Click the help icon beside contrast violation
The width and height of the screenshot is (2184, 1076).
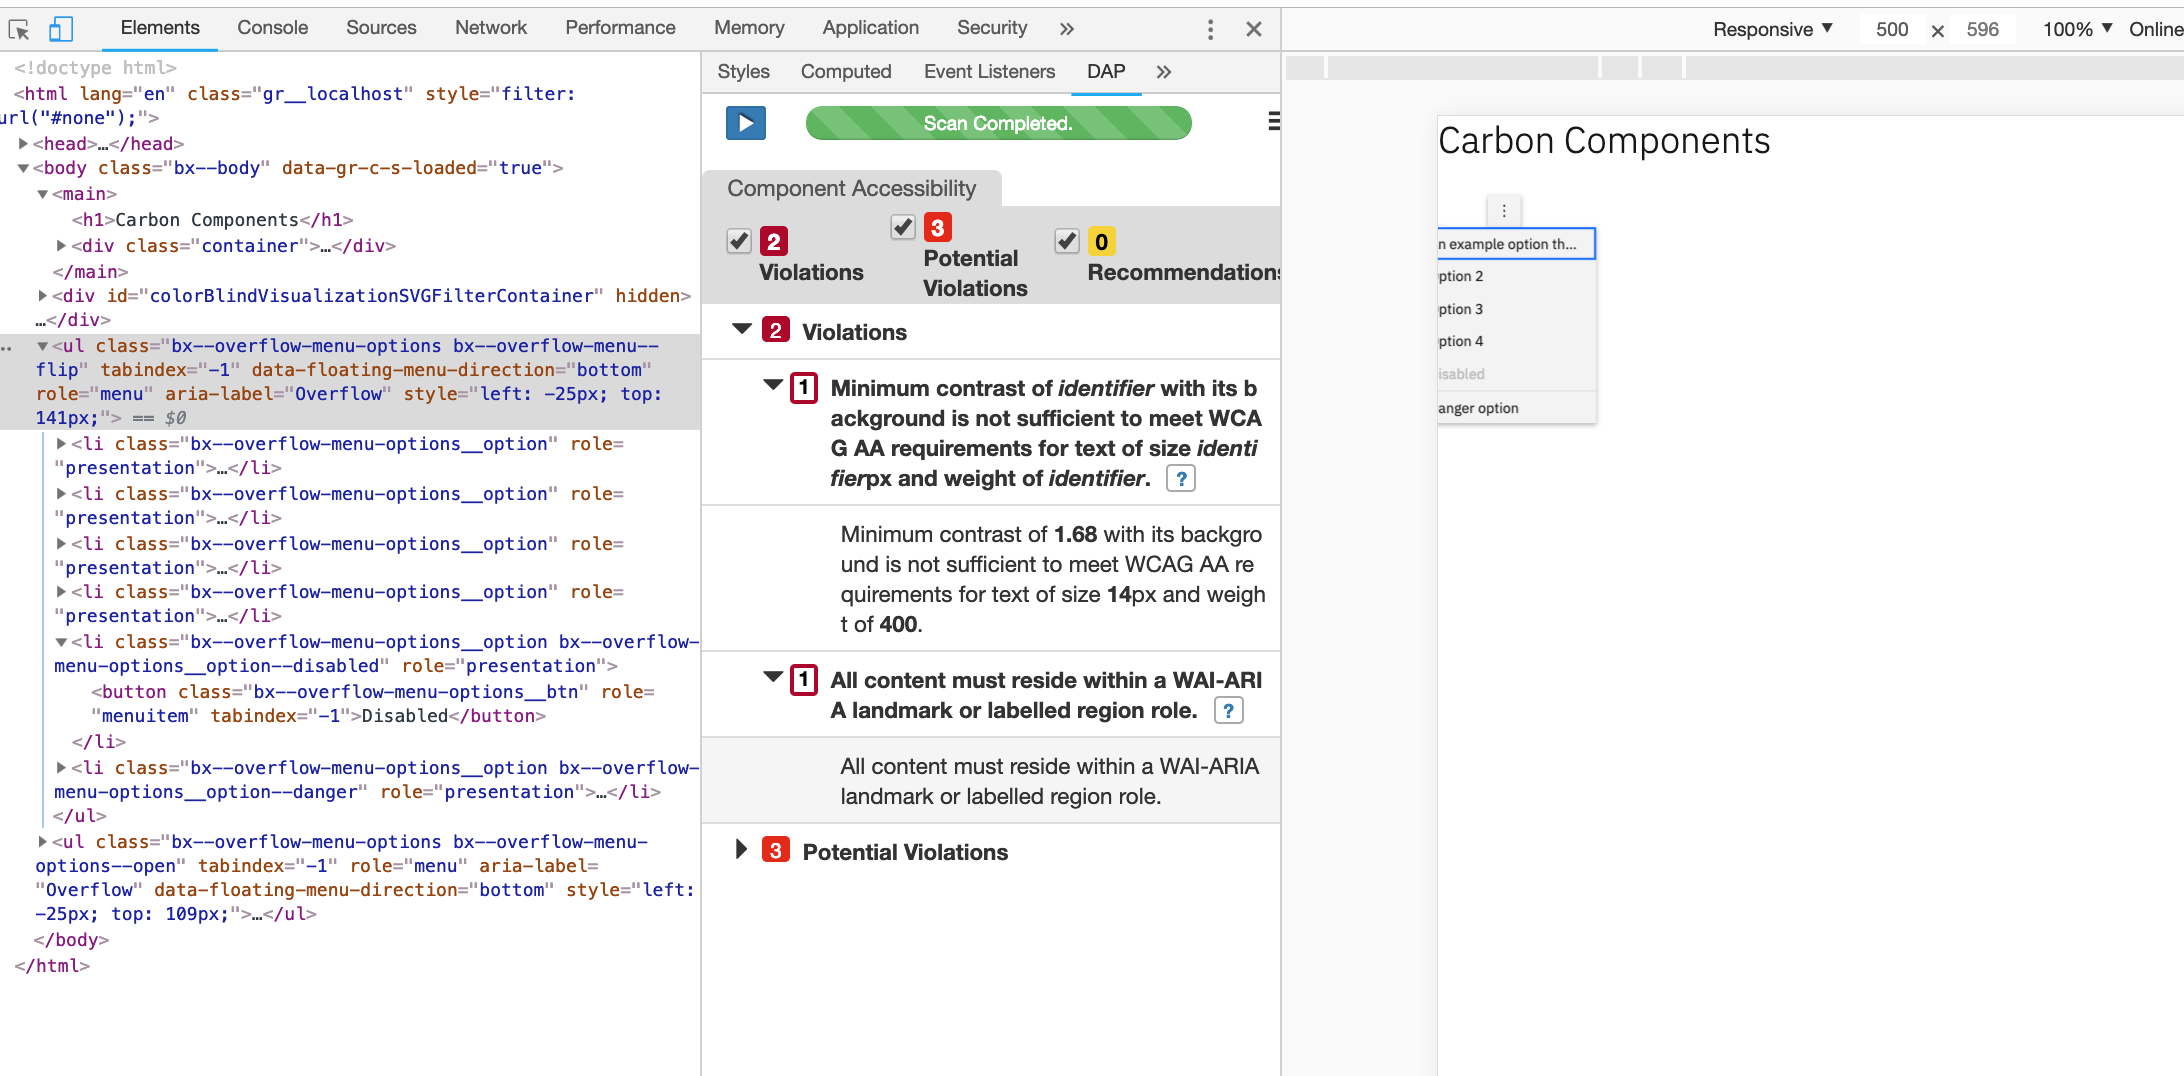click(x=1180, y=478)
